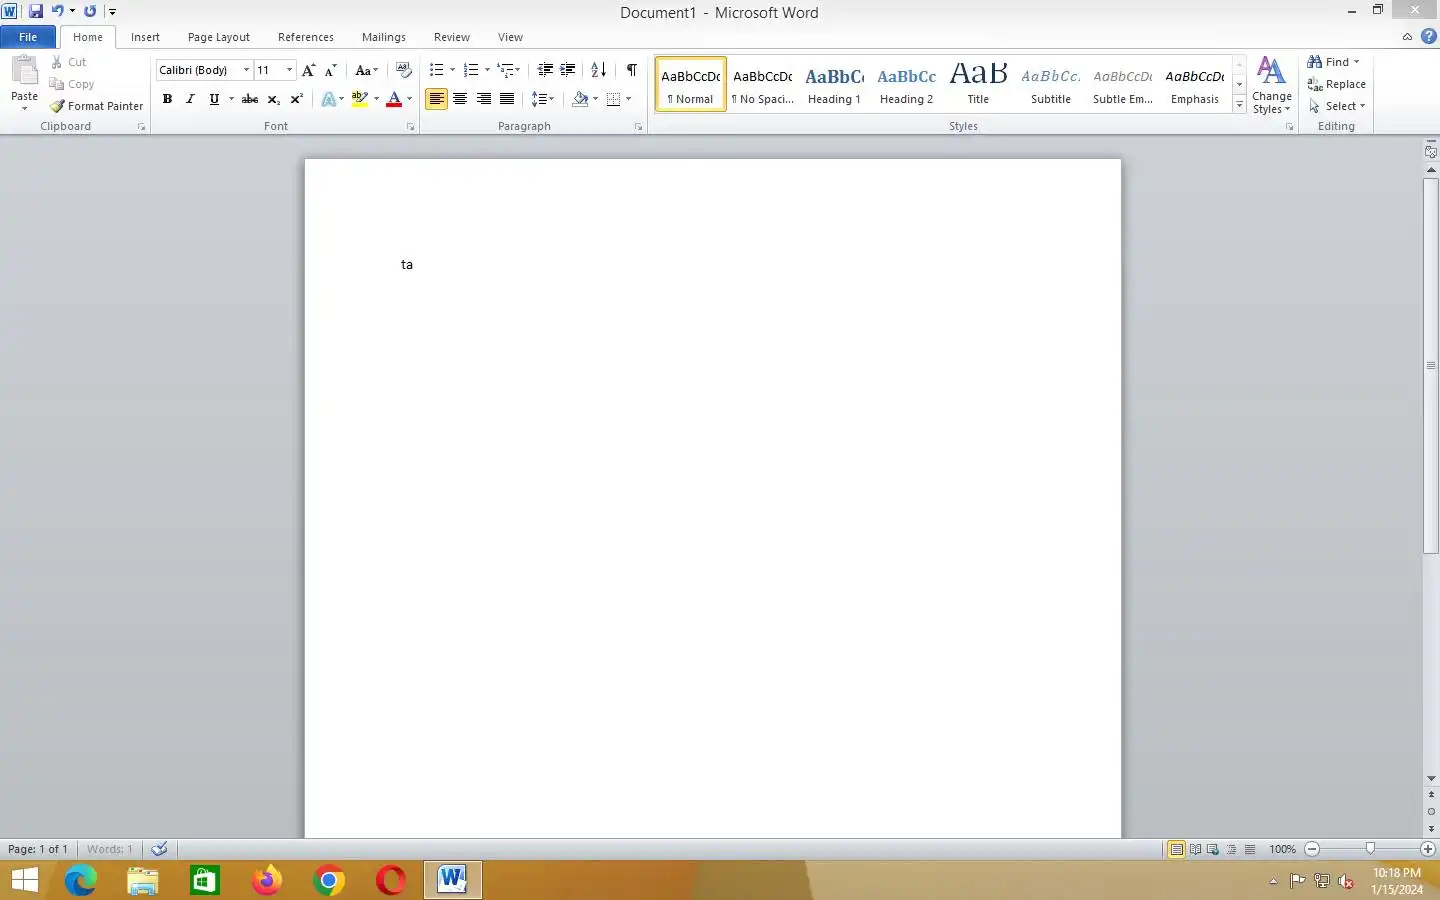Viewport: 1440px width, 900px height.
Task: Click the Bullets list icon
Action: 436,70
